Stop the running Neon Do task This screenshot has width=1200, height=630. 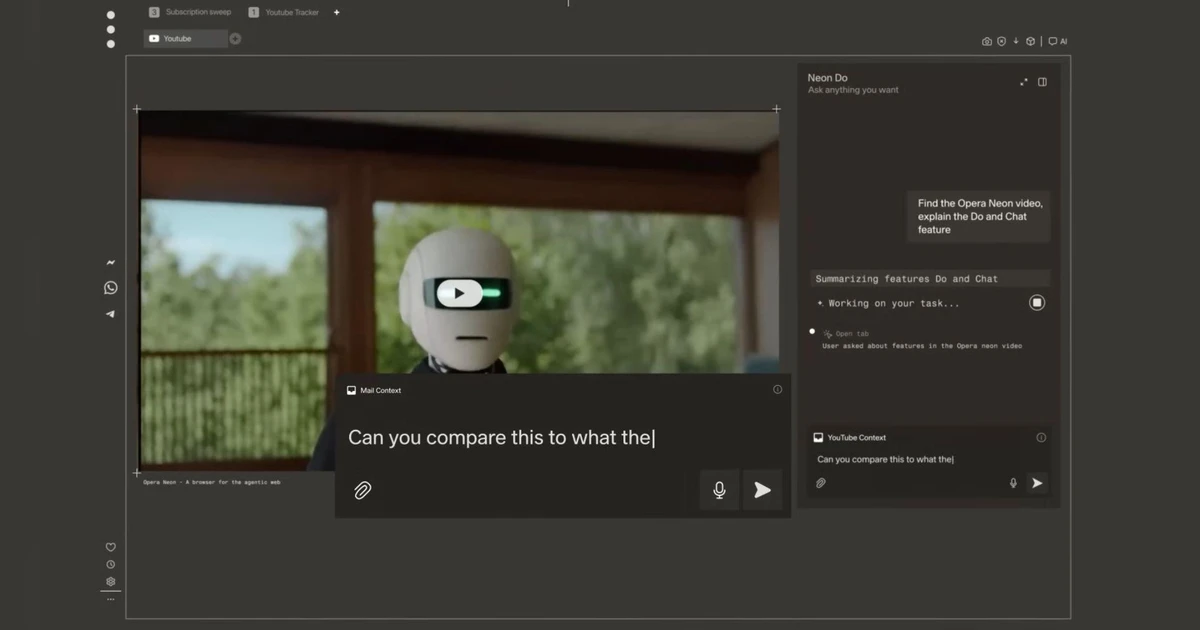coord(1037,303)
